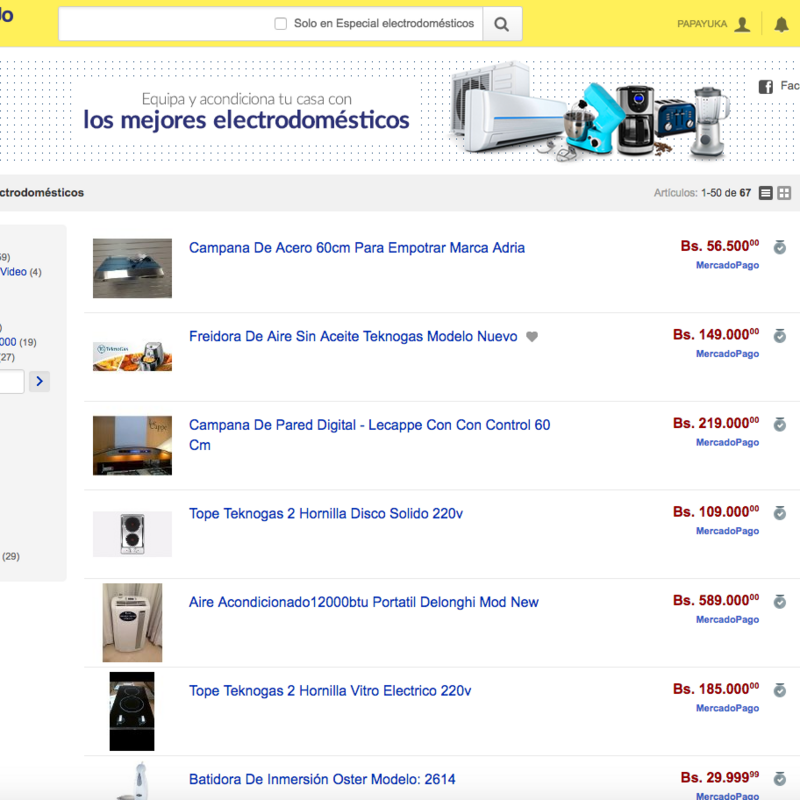Switch to list view layout
The image size is (800, 800).
[x=766, y=193]
